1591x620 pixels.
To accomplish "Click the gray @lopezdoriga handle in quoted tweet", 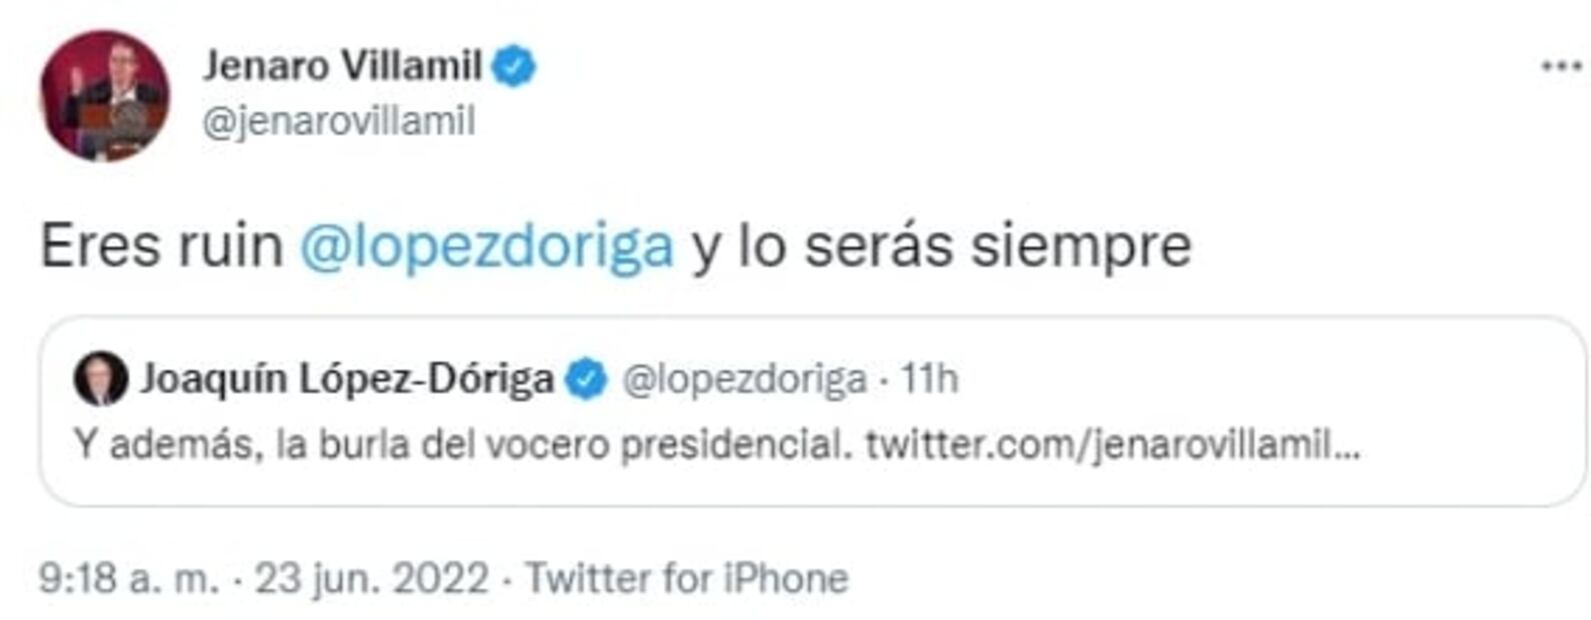I will tap(744, 380).
